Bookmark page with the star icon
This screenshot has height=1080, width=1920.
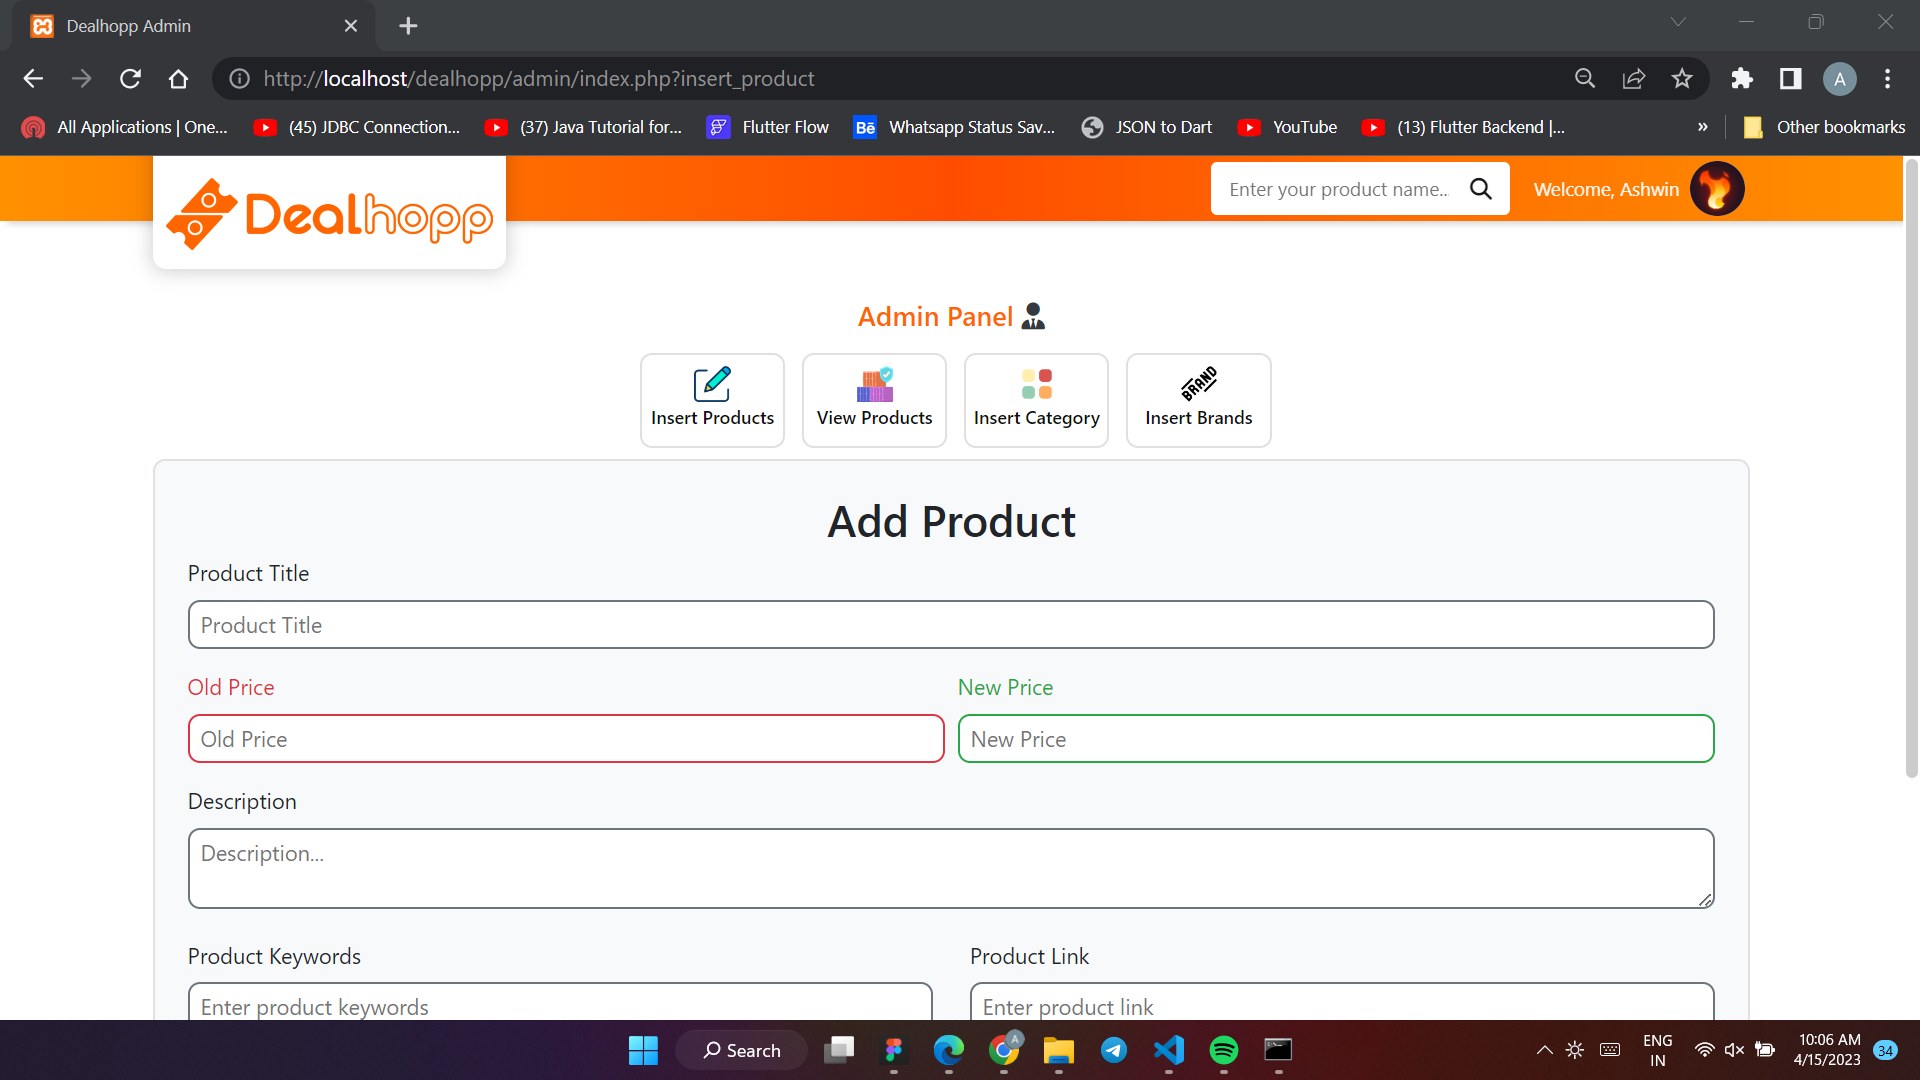pos(1682,79)
